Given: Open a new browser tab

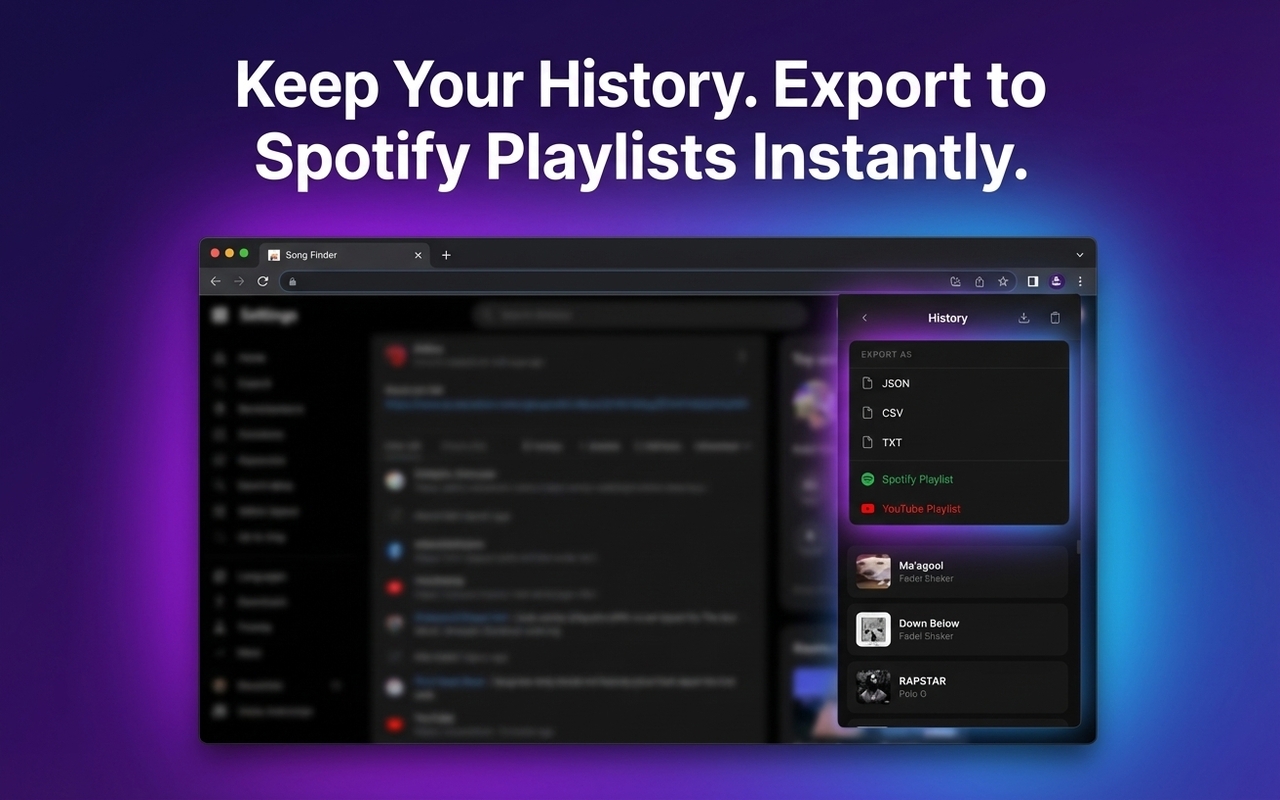Looking at the screenshot, I should click(x=446, y=255).
